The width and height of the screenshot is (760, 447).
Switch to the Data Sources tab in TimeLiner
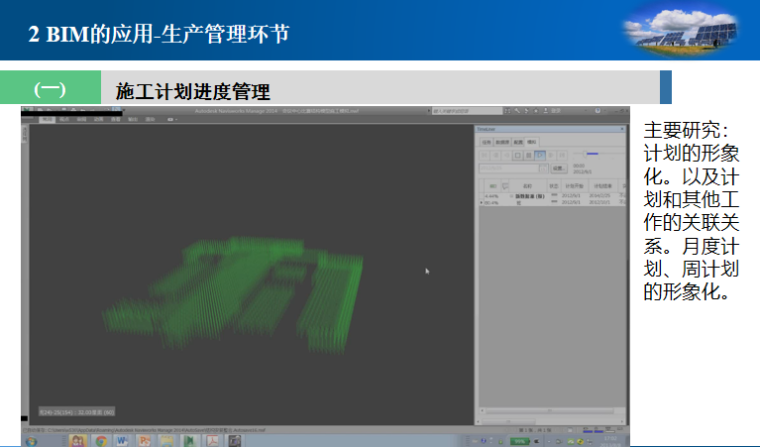click(x=502, y=142)
